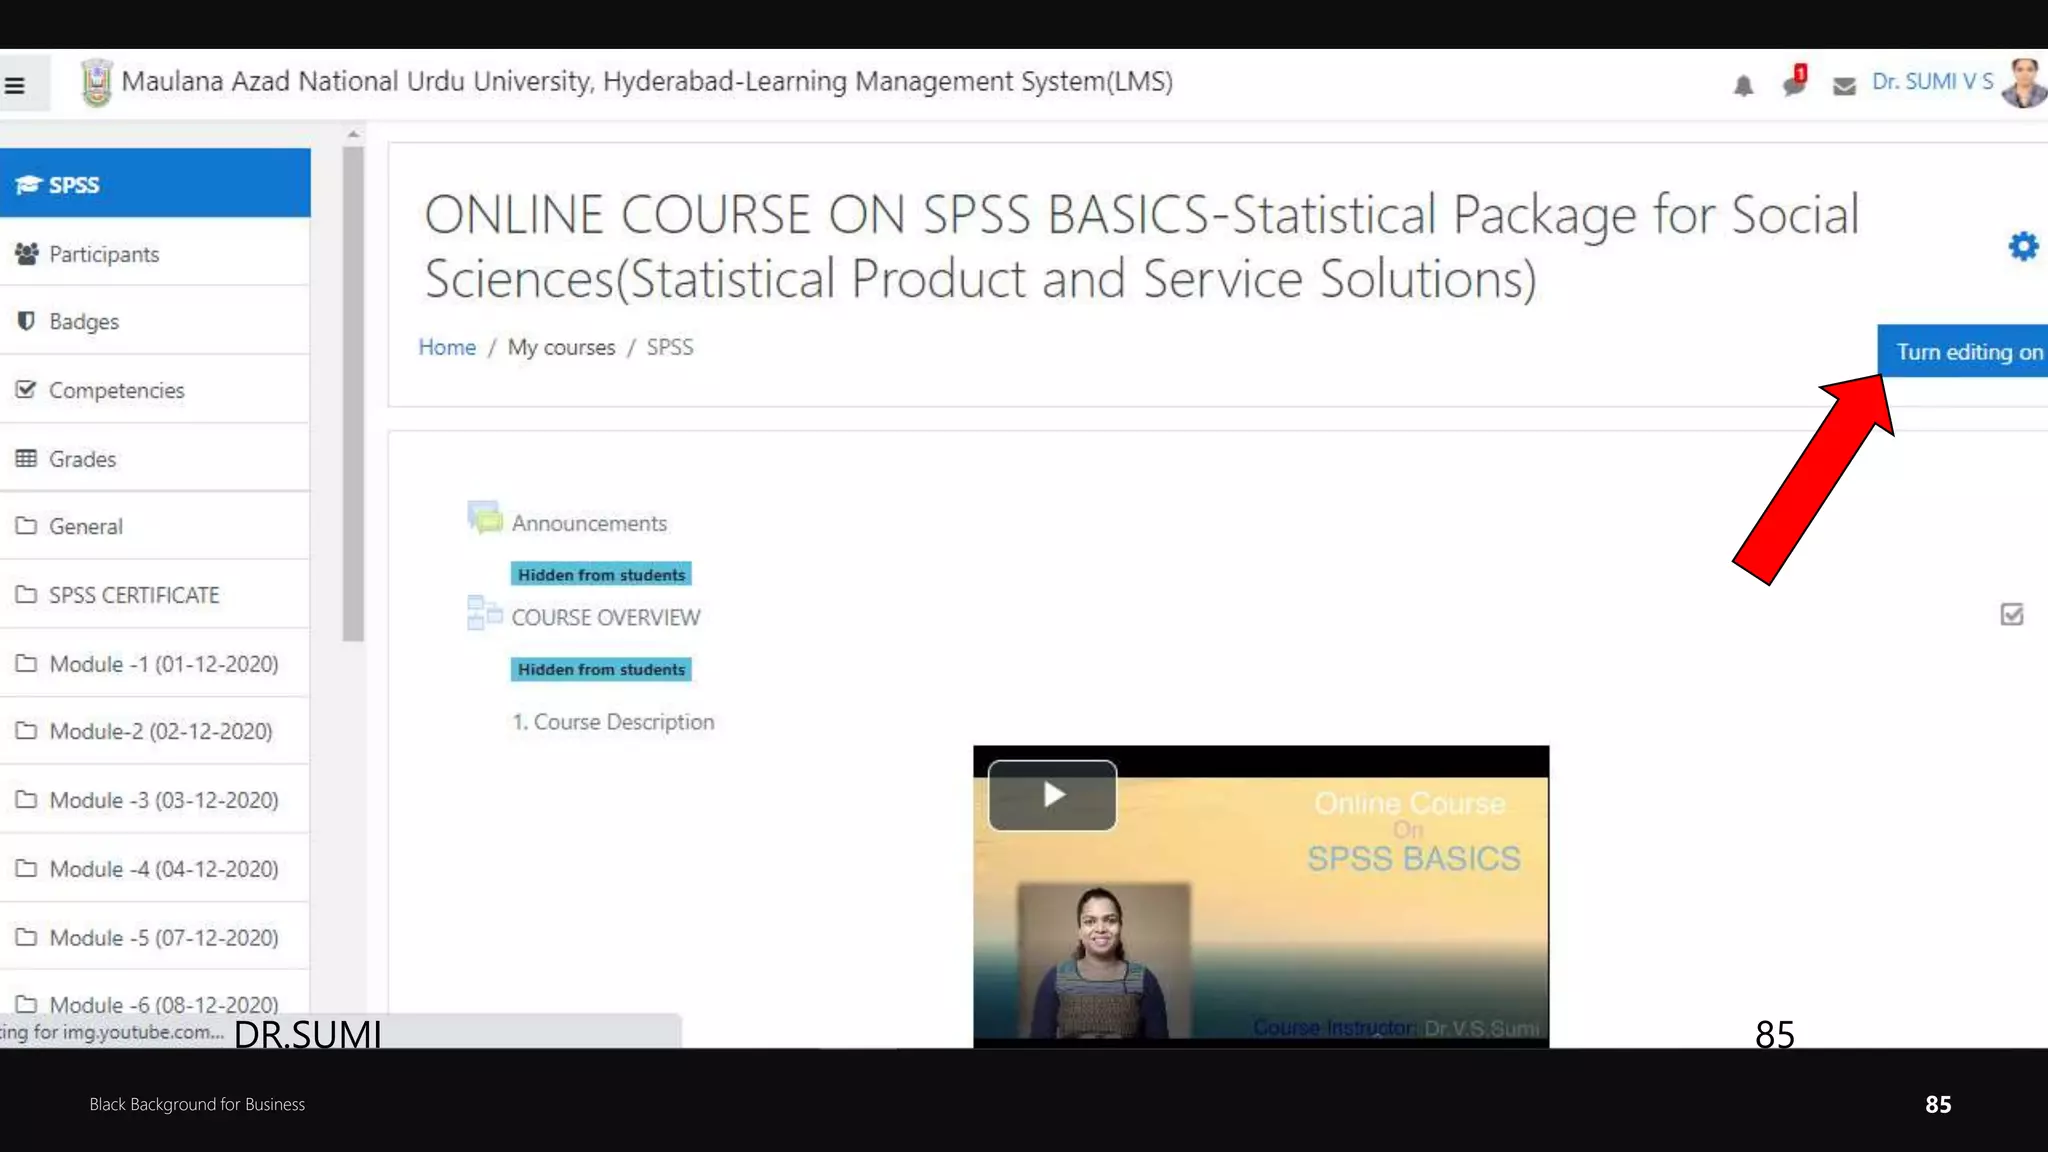Click the university logo
Image resolution: width=2048 pixels, height=1152 pixels.
tap(96, 82)
